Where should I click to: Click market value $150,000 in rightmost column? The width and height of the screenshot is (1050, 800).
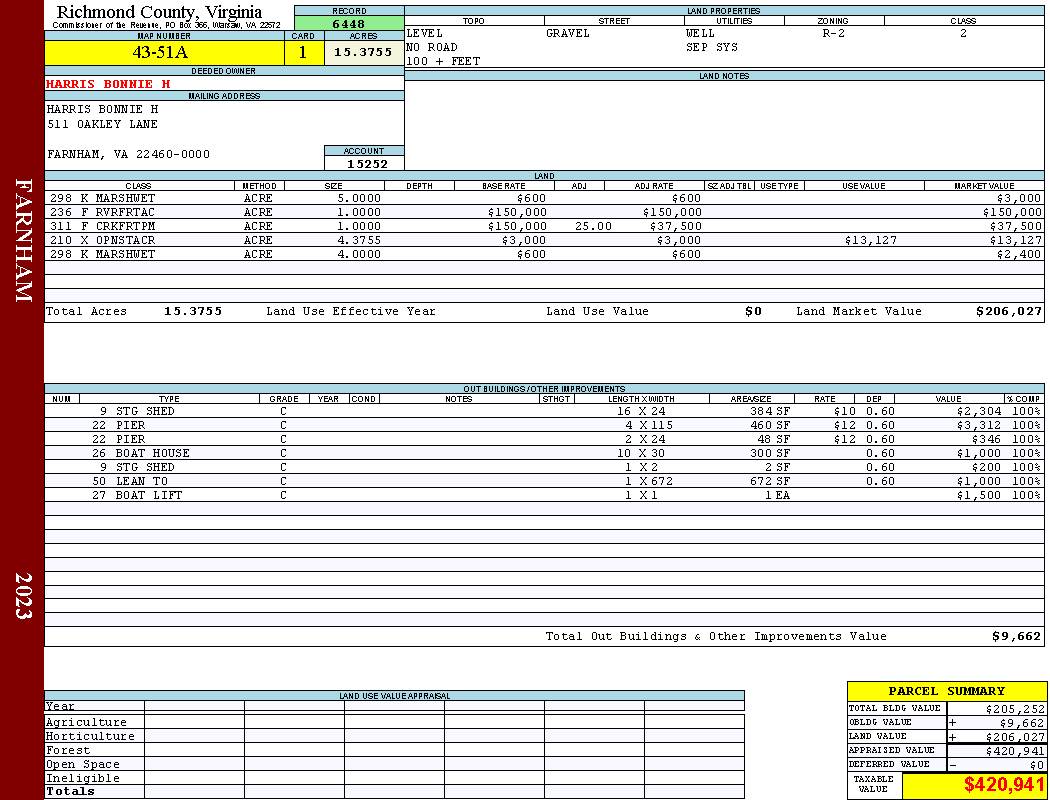pos(1012,212)
